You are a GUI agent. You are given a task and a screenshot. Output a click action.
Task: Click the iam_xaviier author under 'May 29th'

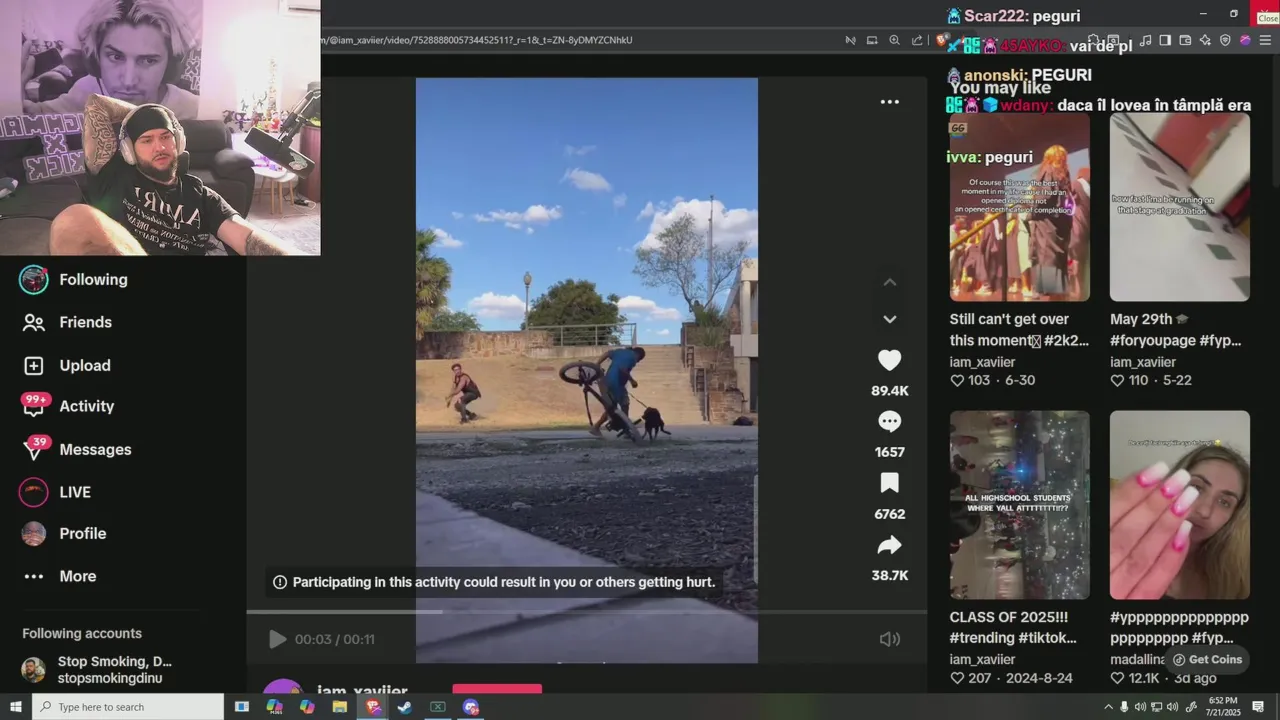[1143, 362]
